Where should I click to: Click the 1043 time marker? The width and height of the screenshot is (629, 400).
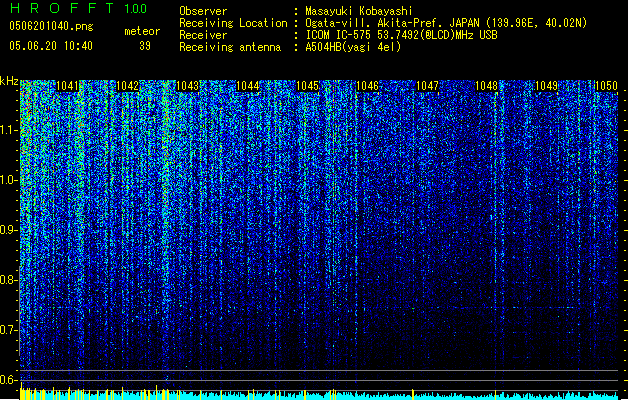tap(187, 86)
